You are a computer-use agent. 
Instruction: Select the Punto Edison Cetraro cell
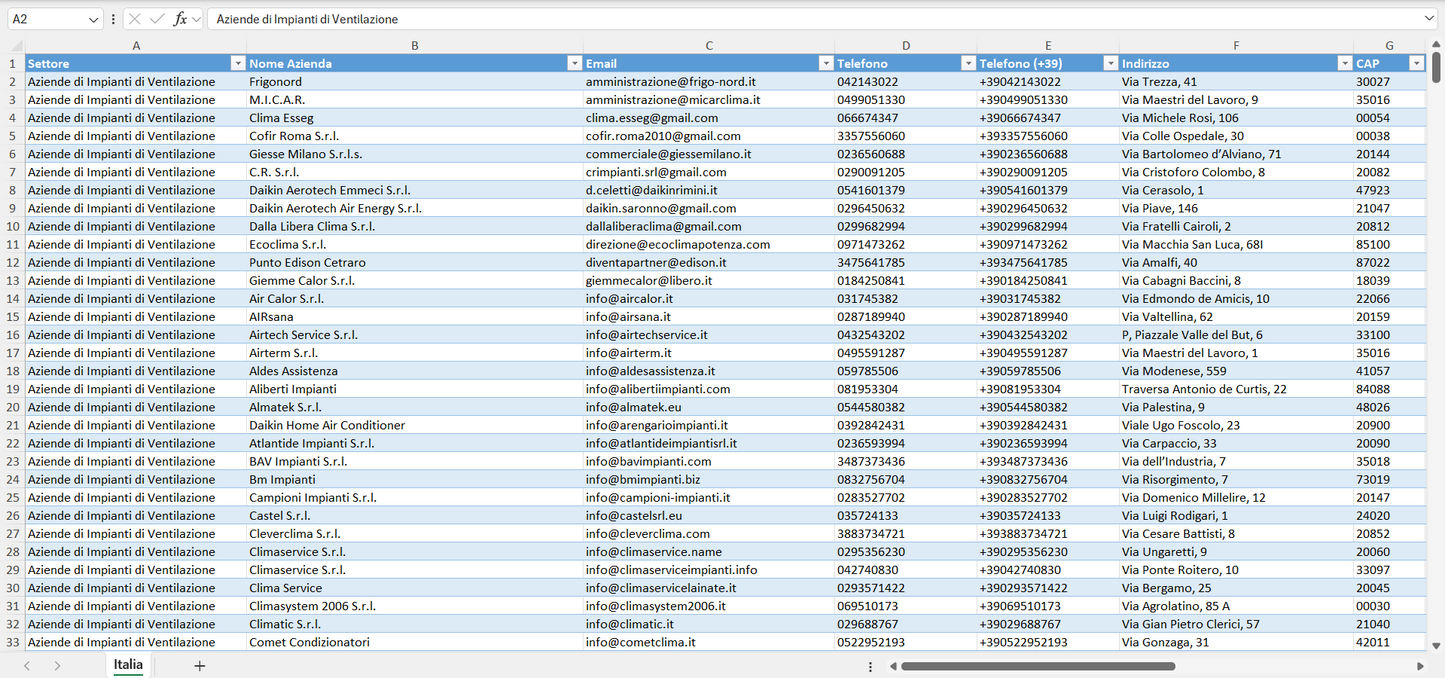[415, 262]
